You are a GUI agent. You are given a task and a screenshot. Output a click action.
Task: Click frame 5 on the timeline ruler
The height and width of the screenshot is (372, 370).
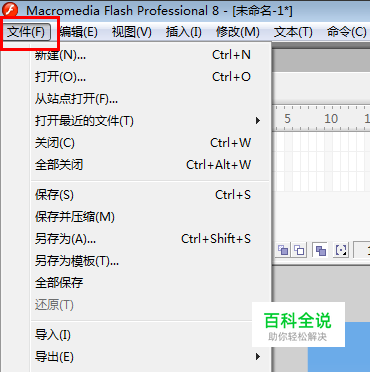click(288, 118)
